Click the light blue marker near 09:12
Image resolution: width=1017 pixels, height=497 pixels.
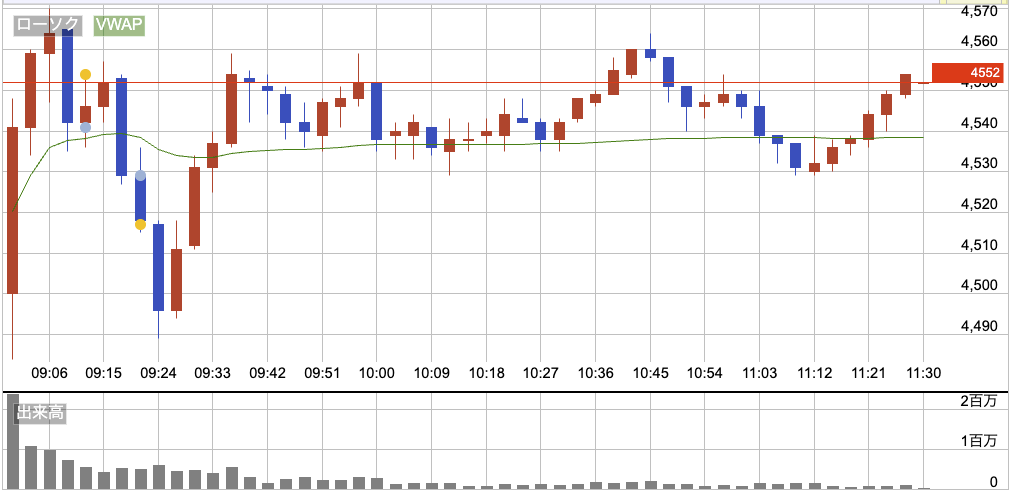(86, 127)
